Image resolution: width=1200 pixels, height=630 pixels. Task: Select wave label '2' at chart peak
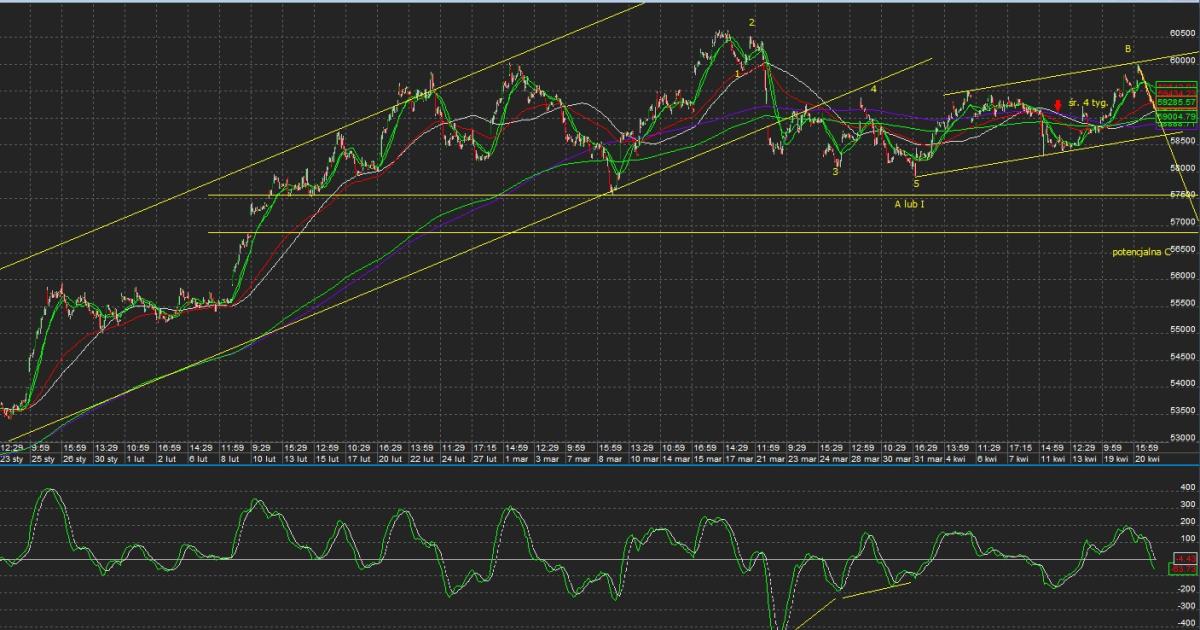(x=752, y=23)
